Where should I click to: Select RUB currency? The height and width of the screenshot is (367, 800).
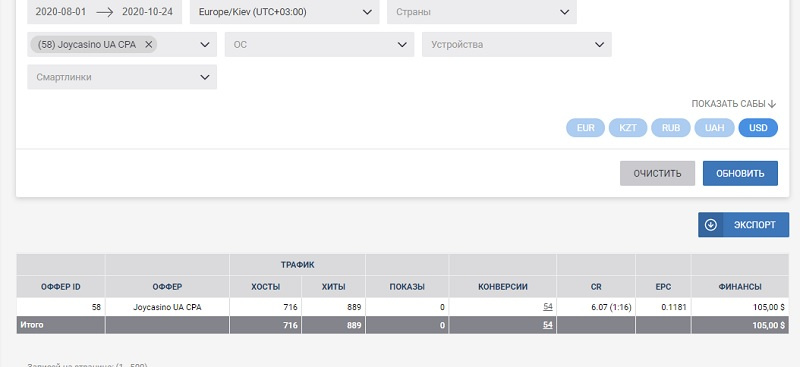670,128
